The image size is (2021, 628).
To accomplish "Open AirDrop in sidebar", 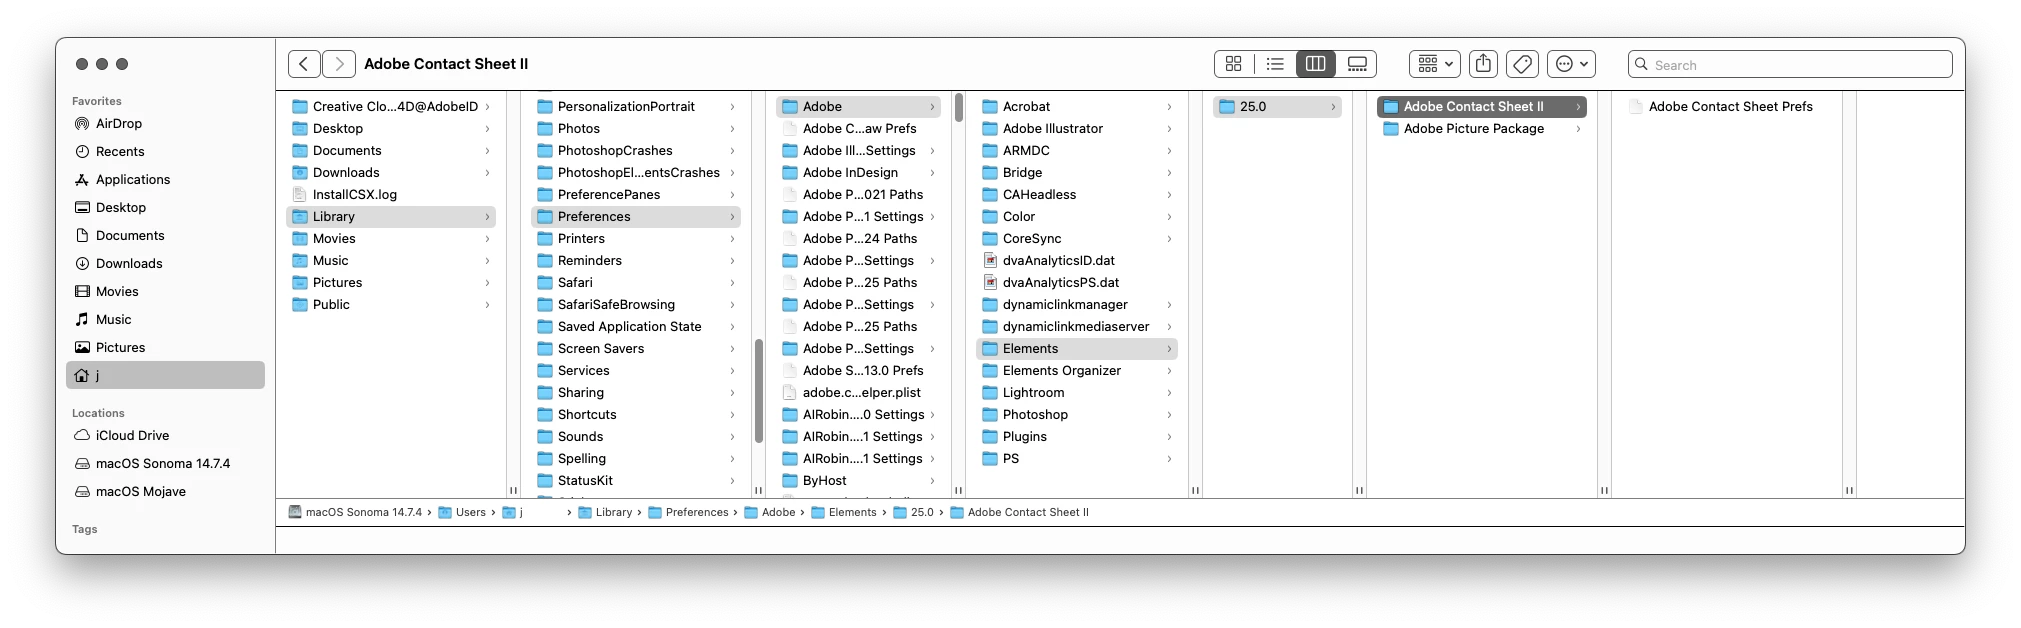I will click(165, 124).
